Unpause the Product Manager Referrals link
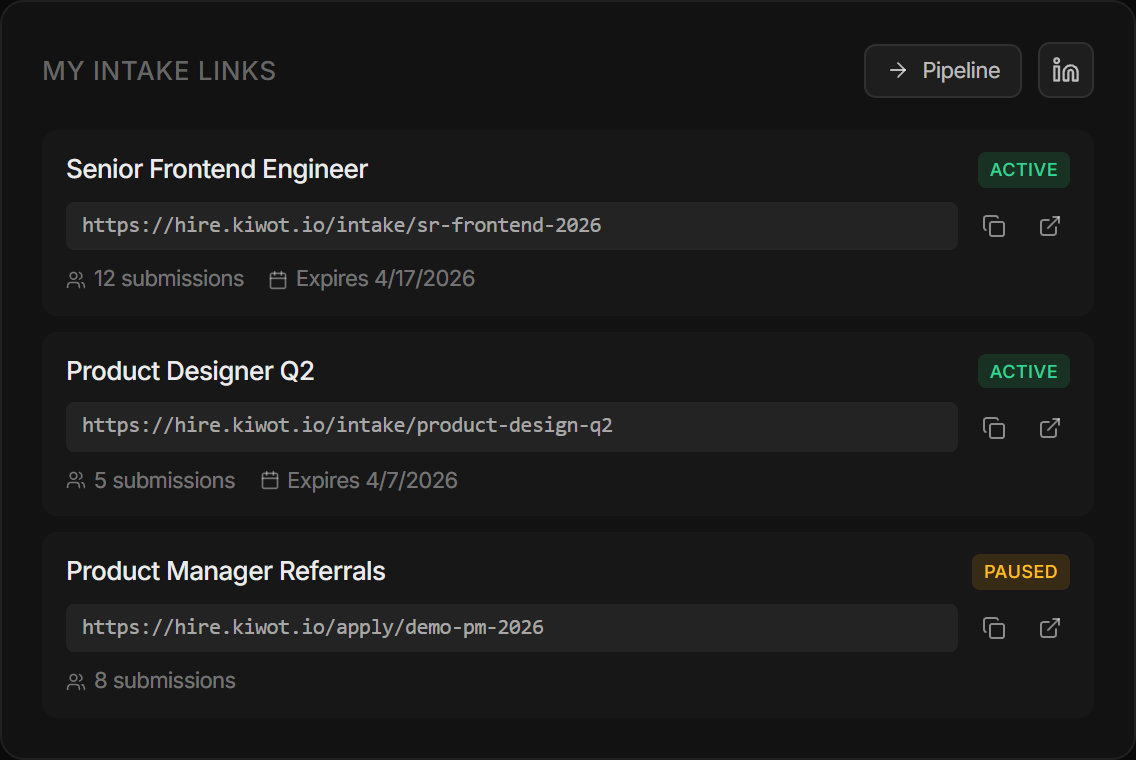The width and height of the screenshot is (1136, 760). point(1020,572)
